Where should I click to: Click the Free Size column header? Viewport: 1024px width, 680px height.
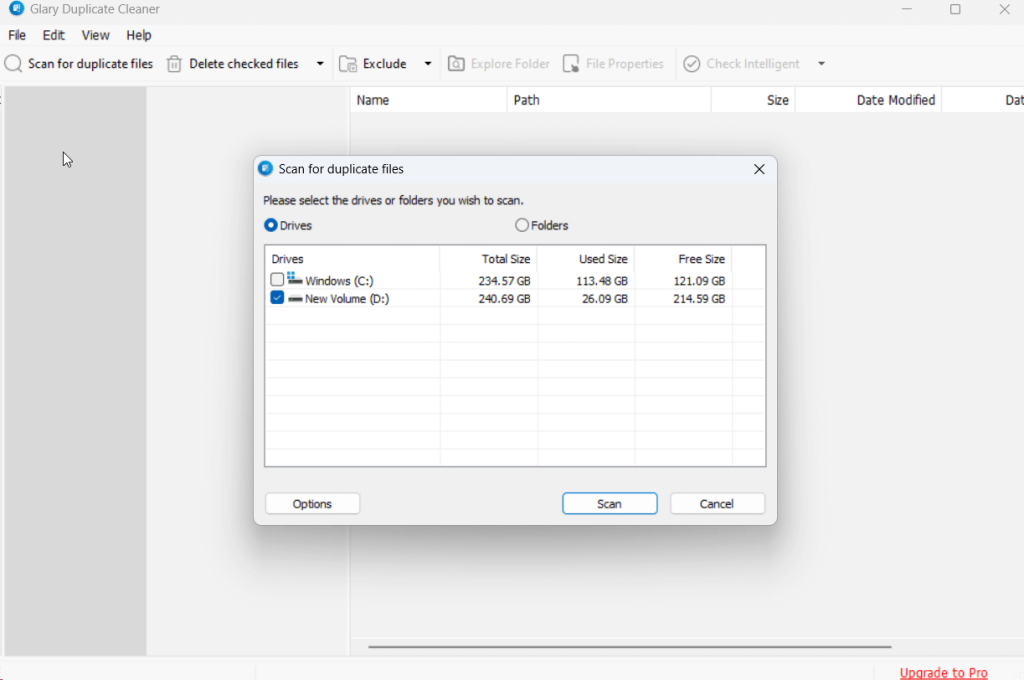683,259
